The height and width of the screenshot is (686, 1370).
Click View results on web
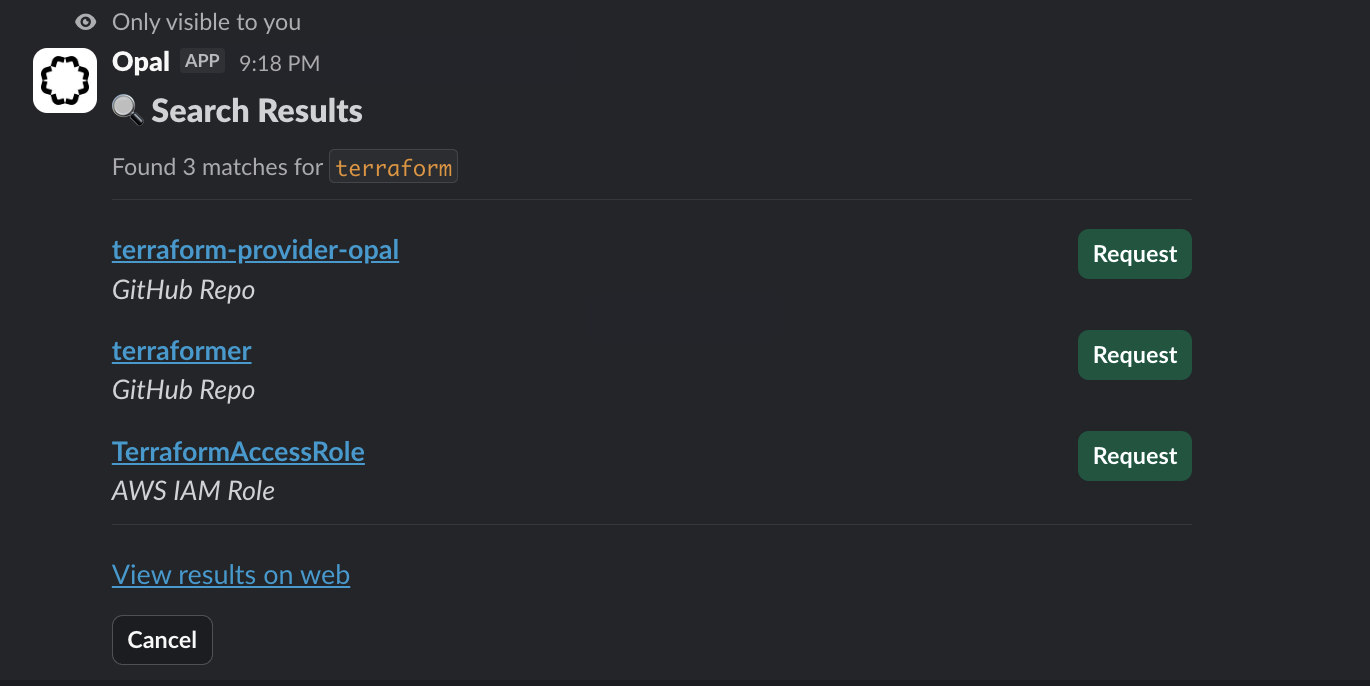pyautogui.click(x=230, y=574)
